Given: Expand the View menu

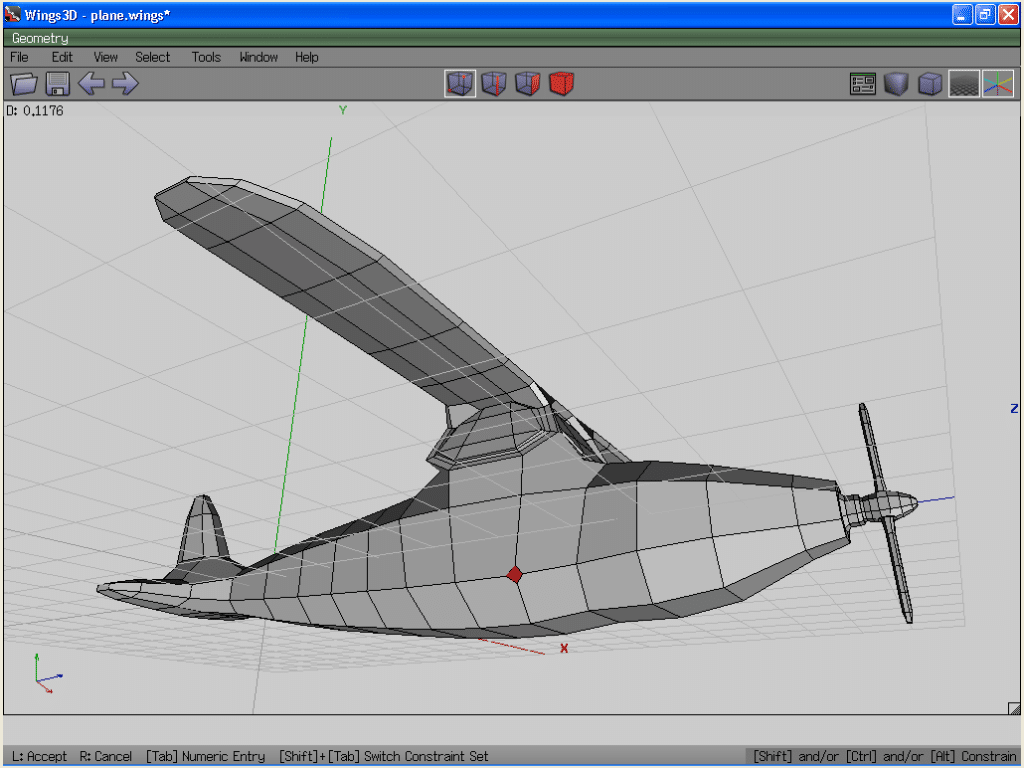Looking at the screenshot, I should (105, 57).
